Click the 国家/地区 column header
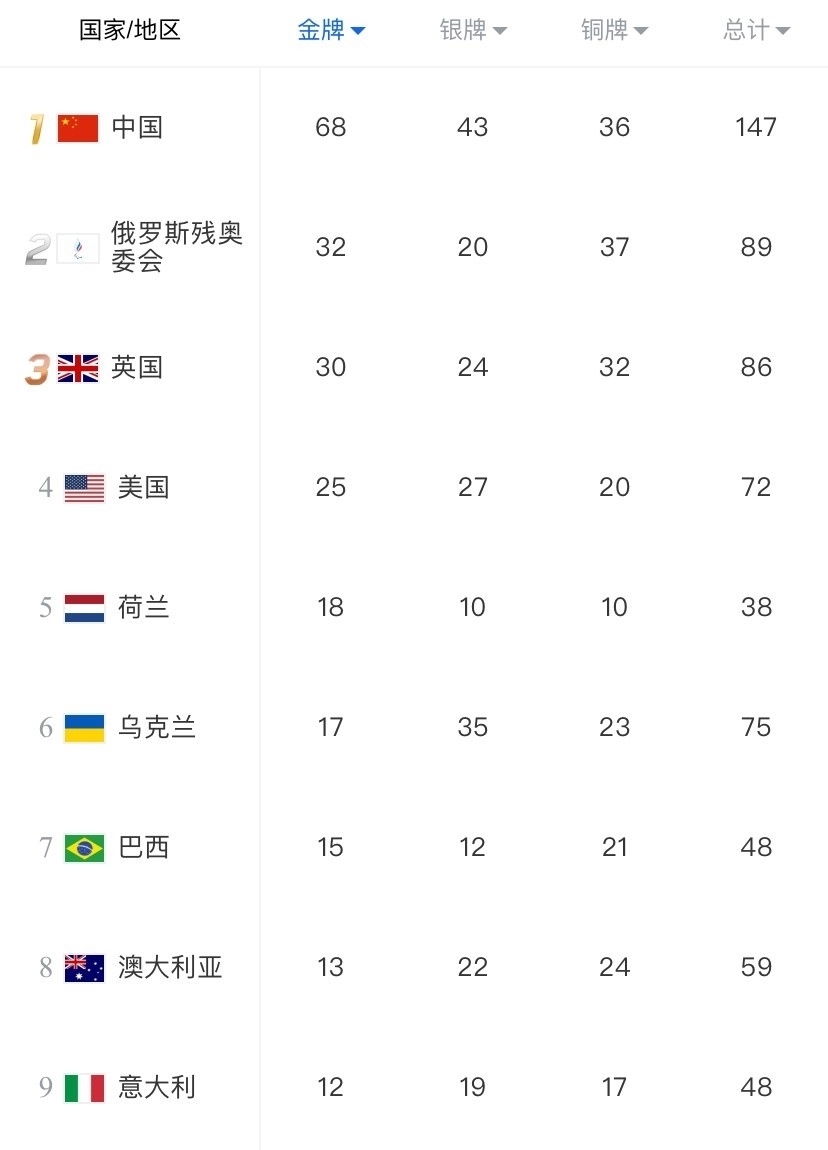 click(130, 30)
